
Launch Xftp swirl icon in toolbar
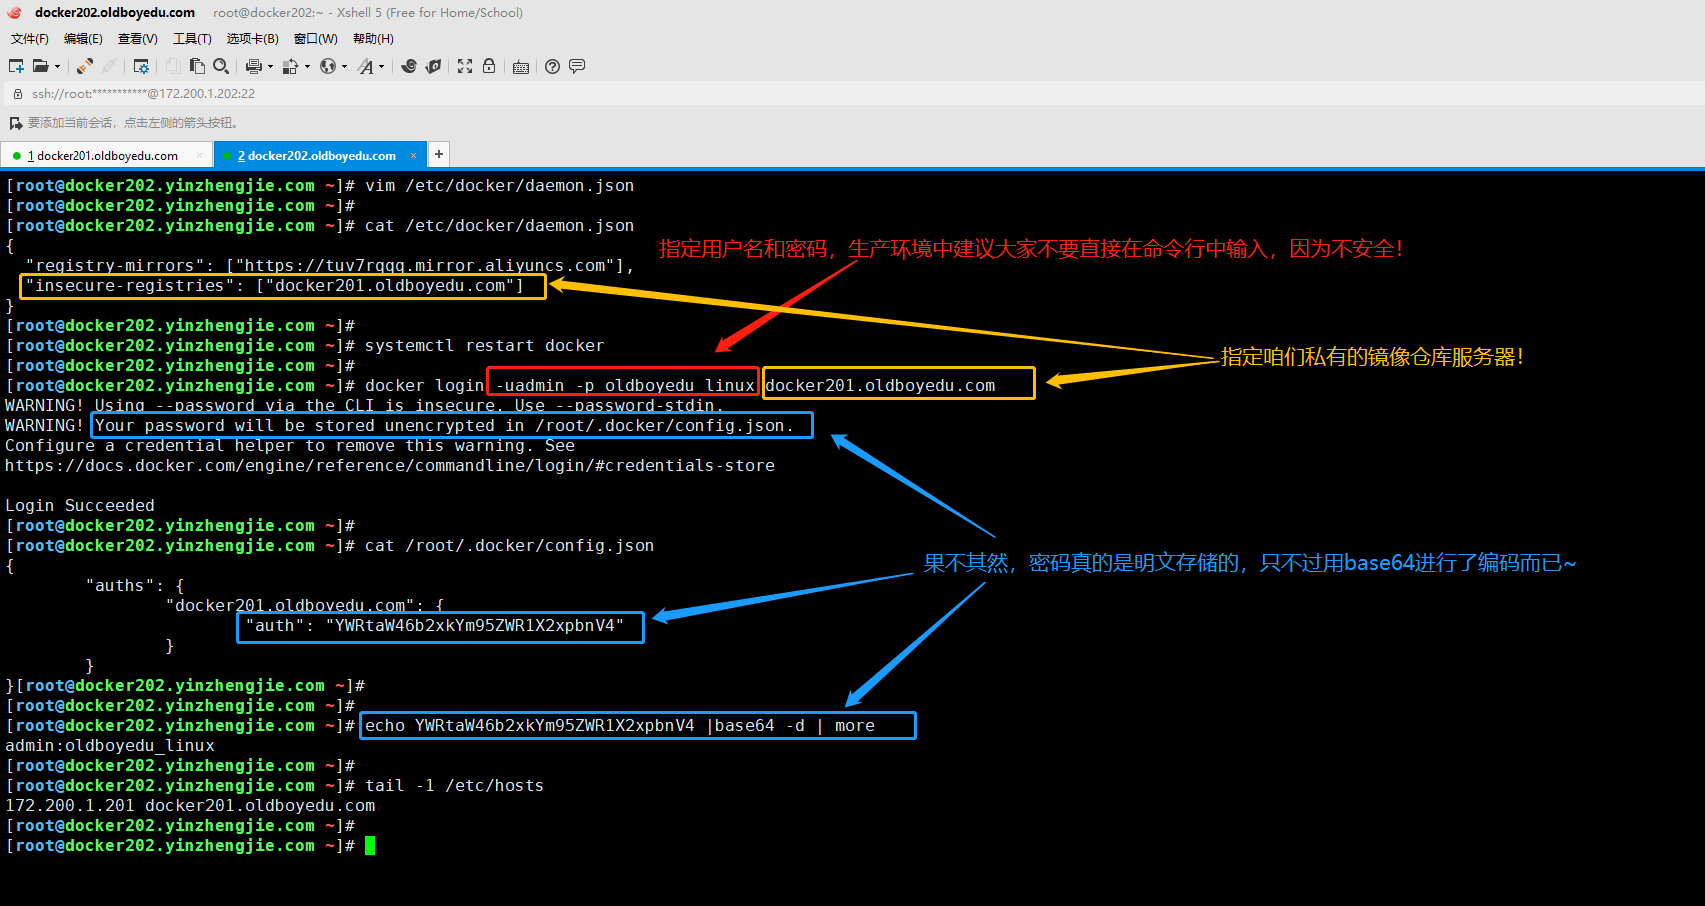pyautogui.click(x=409, y=66)
